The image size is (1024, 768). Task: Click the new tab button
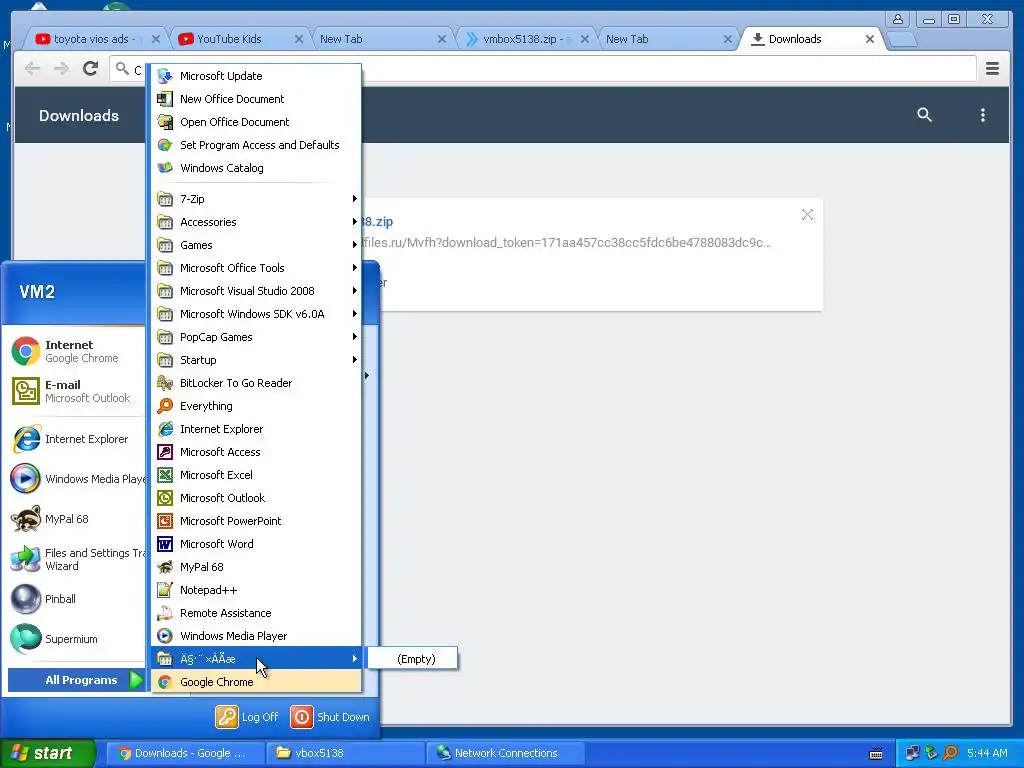tap(903, 40)
